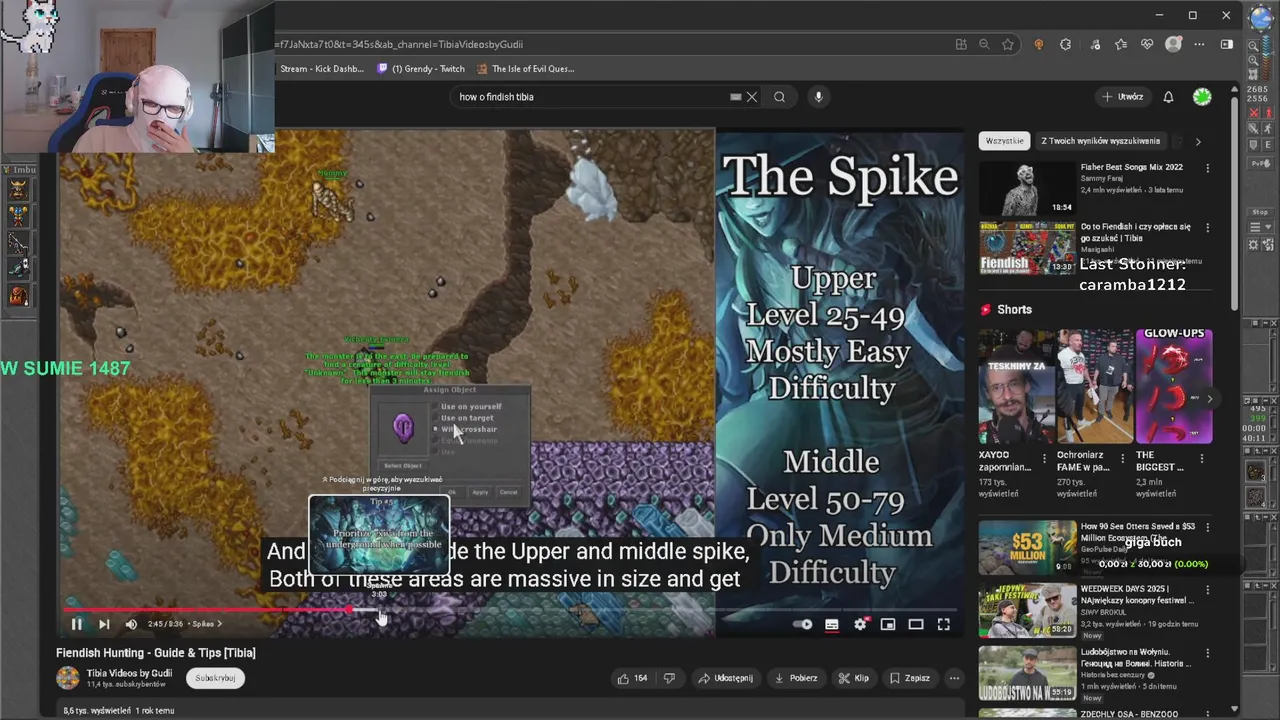Screen dimensions: 1280x720
Task: Expand the Spikes chapter label
Action: pyautogui.click(x=207, y=624)
